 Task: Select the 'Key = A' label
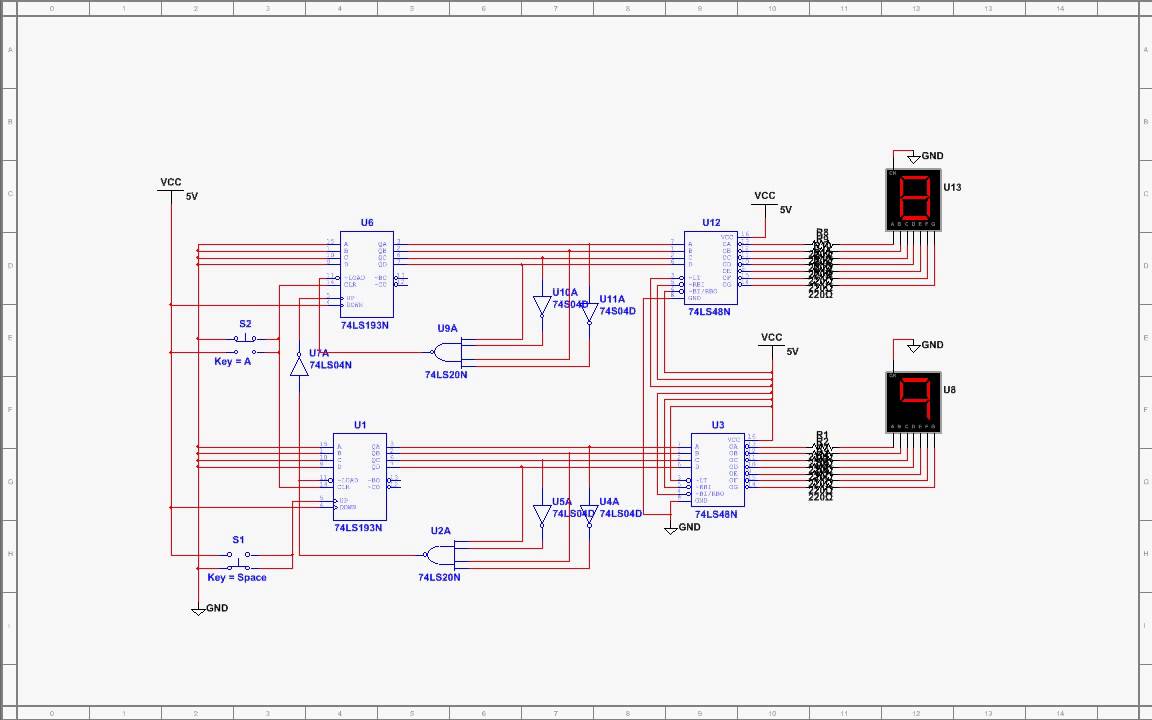tap(233, 361)
